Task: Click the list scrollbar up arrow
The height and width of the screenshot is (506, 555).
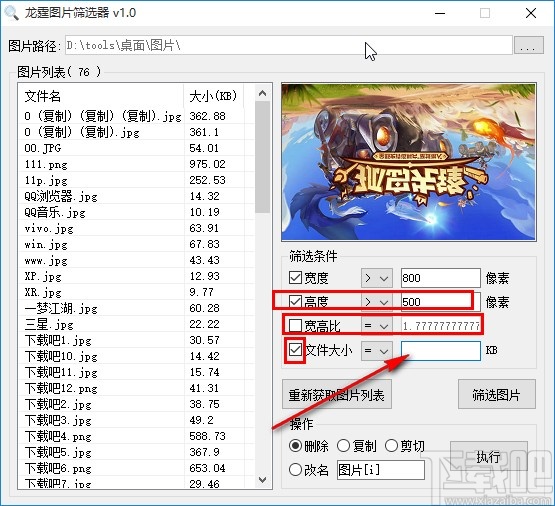Action: coord(262,93)
